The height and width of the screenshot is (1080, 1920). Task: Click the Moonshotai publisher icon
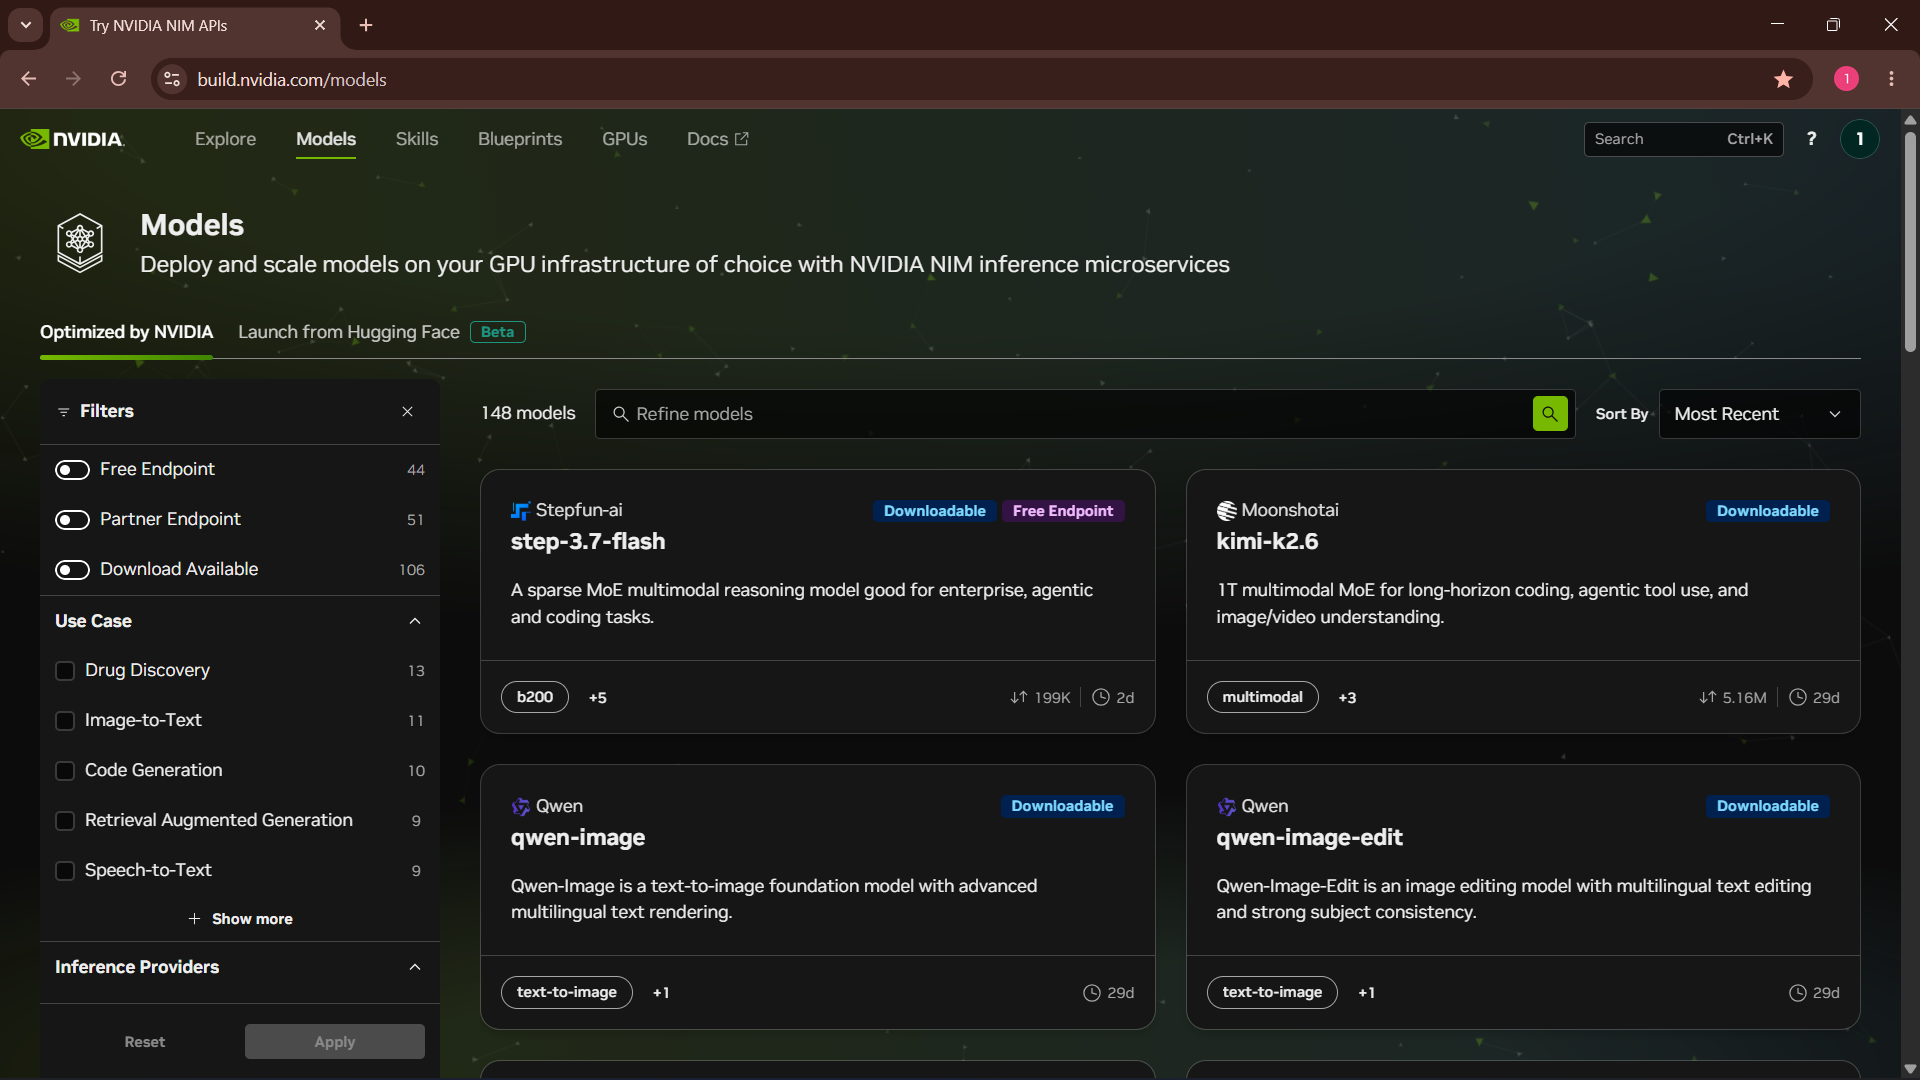[x=1226, y=511]
